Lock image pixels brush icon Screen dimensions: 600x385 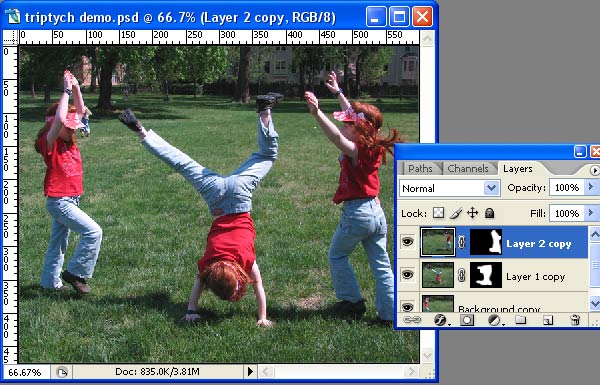(456, 213)
